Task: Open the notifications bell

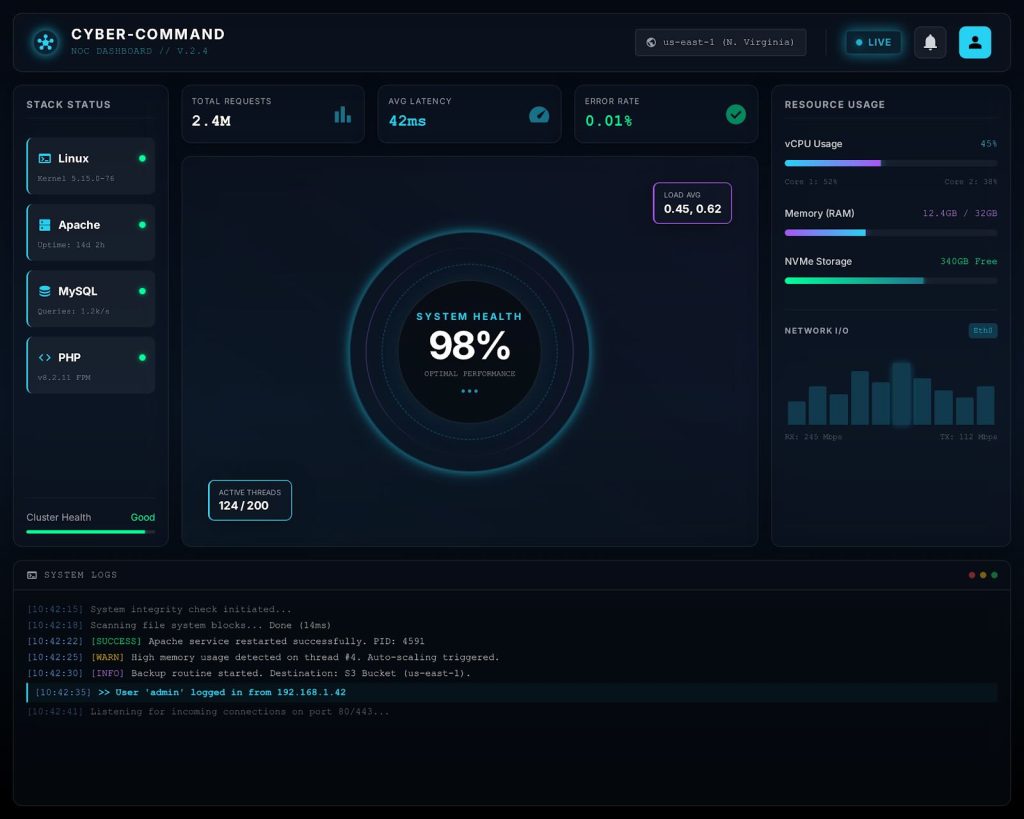Action: 930,42
